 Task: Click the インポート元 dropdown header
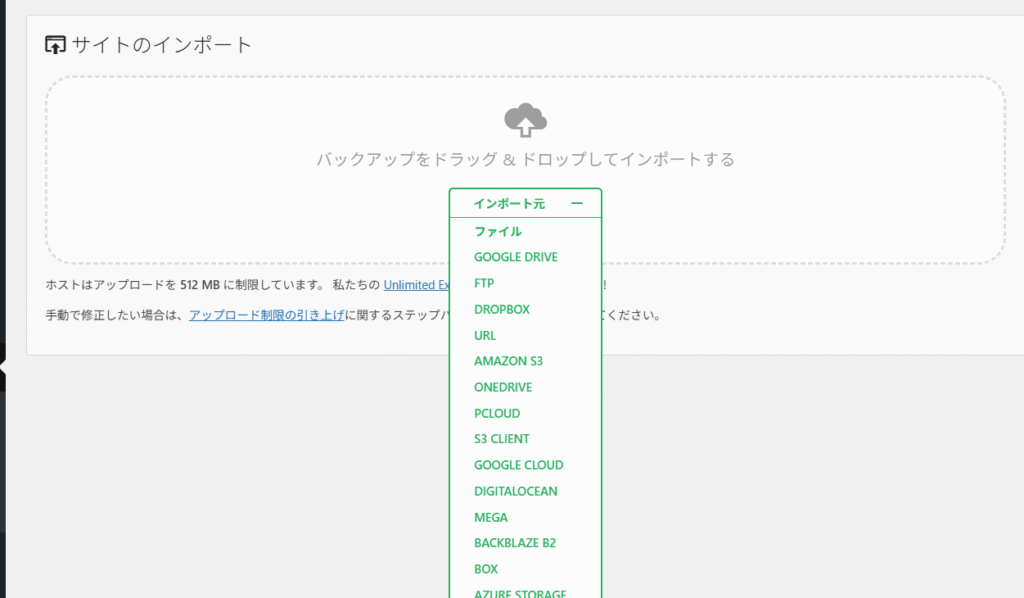pos(510,203)
